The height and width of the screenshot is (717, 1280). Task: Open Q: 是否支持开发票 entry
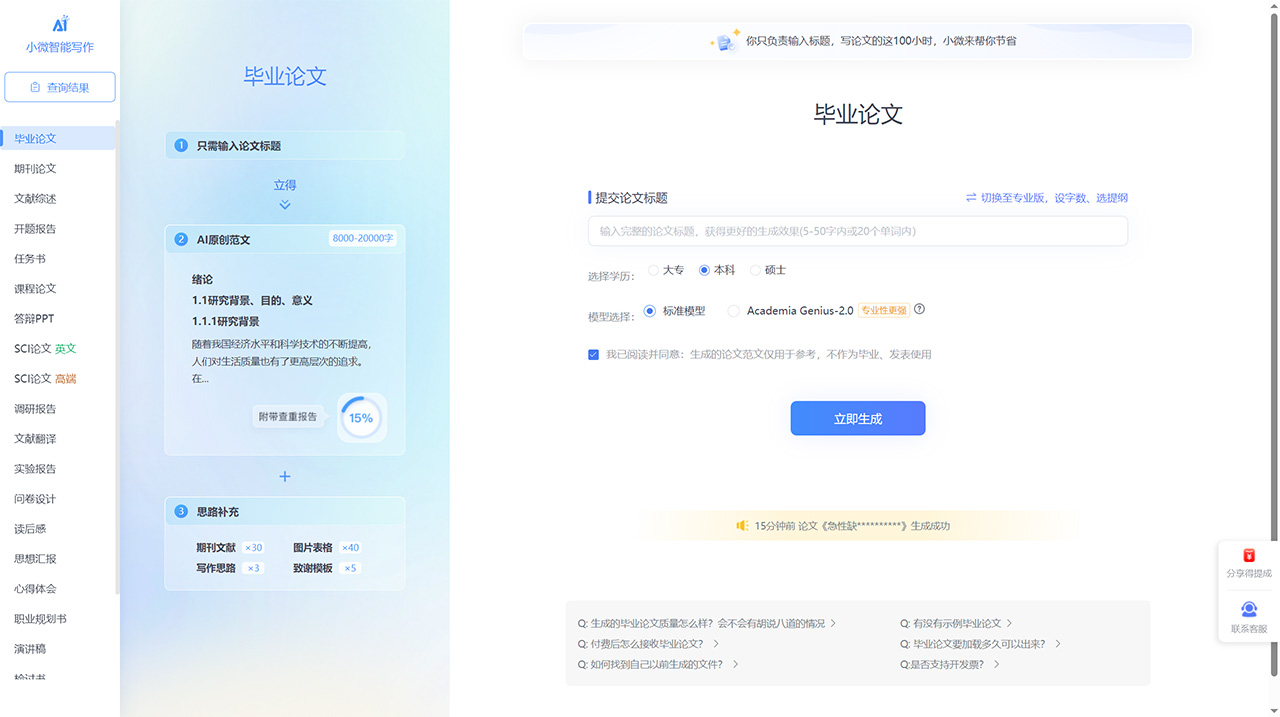pyautogui.click(x=949, y=663)
